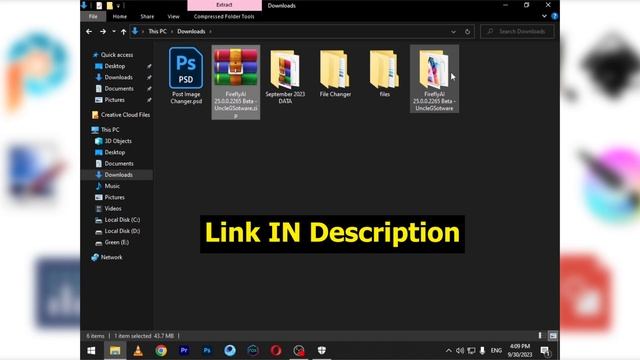The height and width of the screenshot is (360, 640).
Task: Switch to the Share ribbon tab
Action: (147, 16)
